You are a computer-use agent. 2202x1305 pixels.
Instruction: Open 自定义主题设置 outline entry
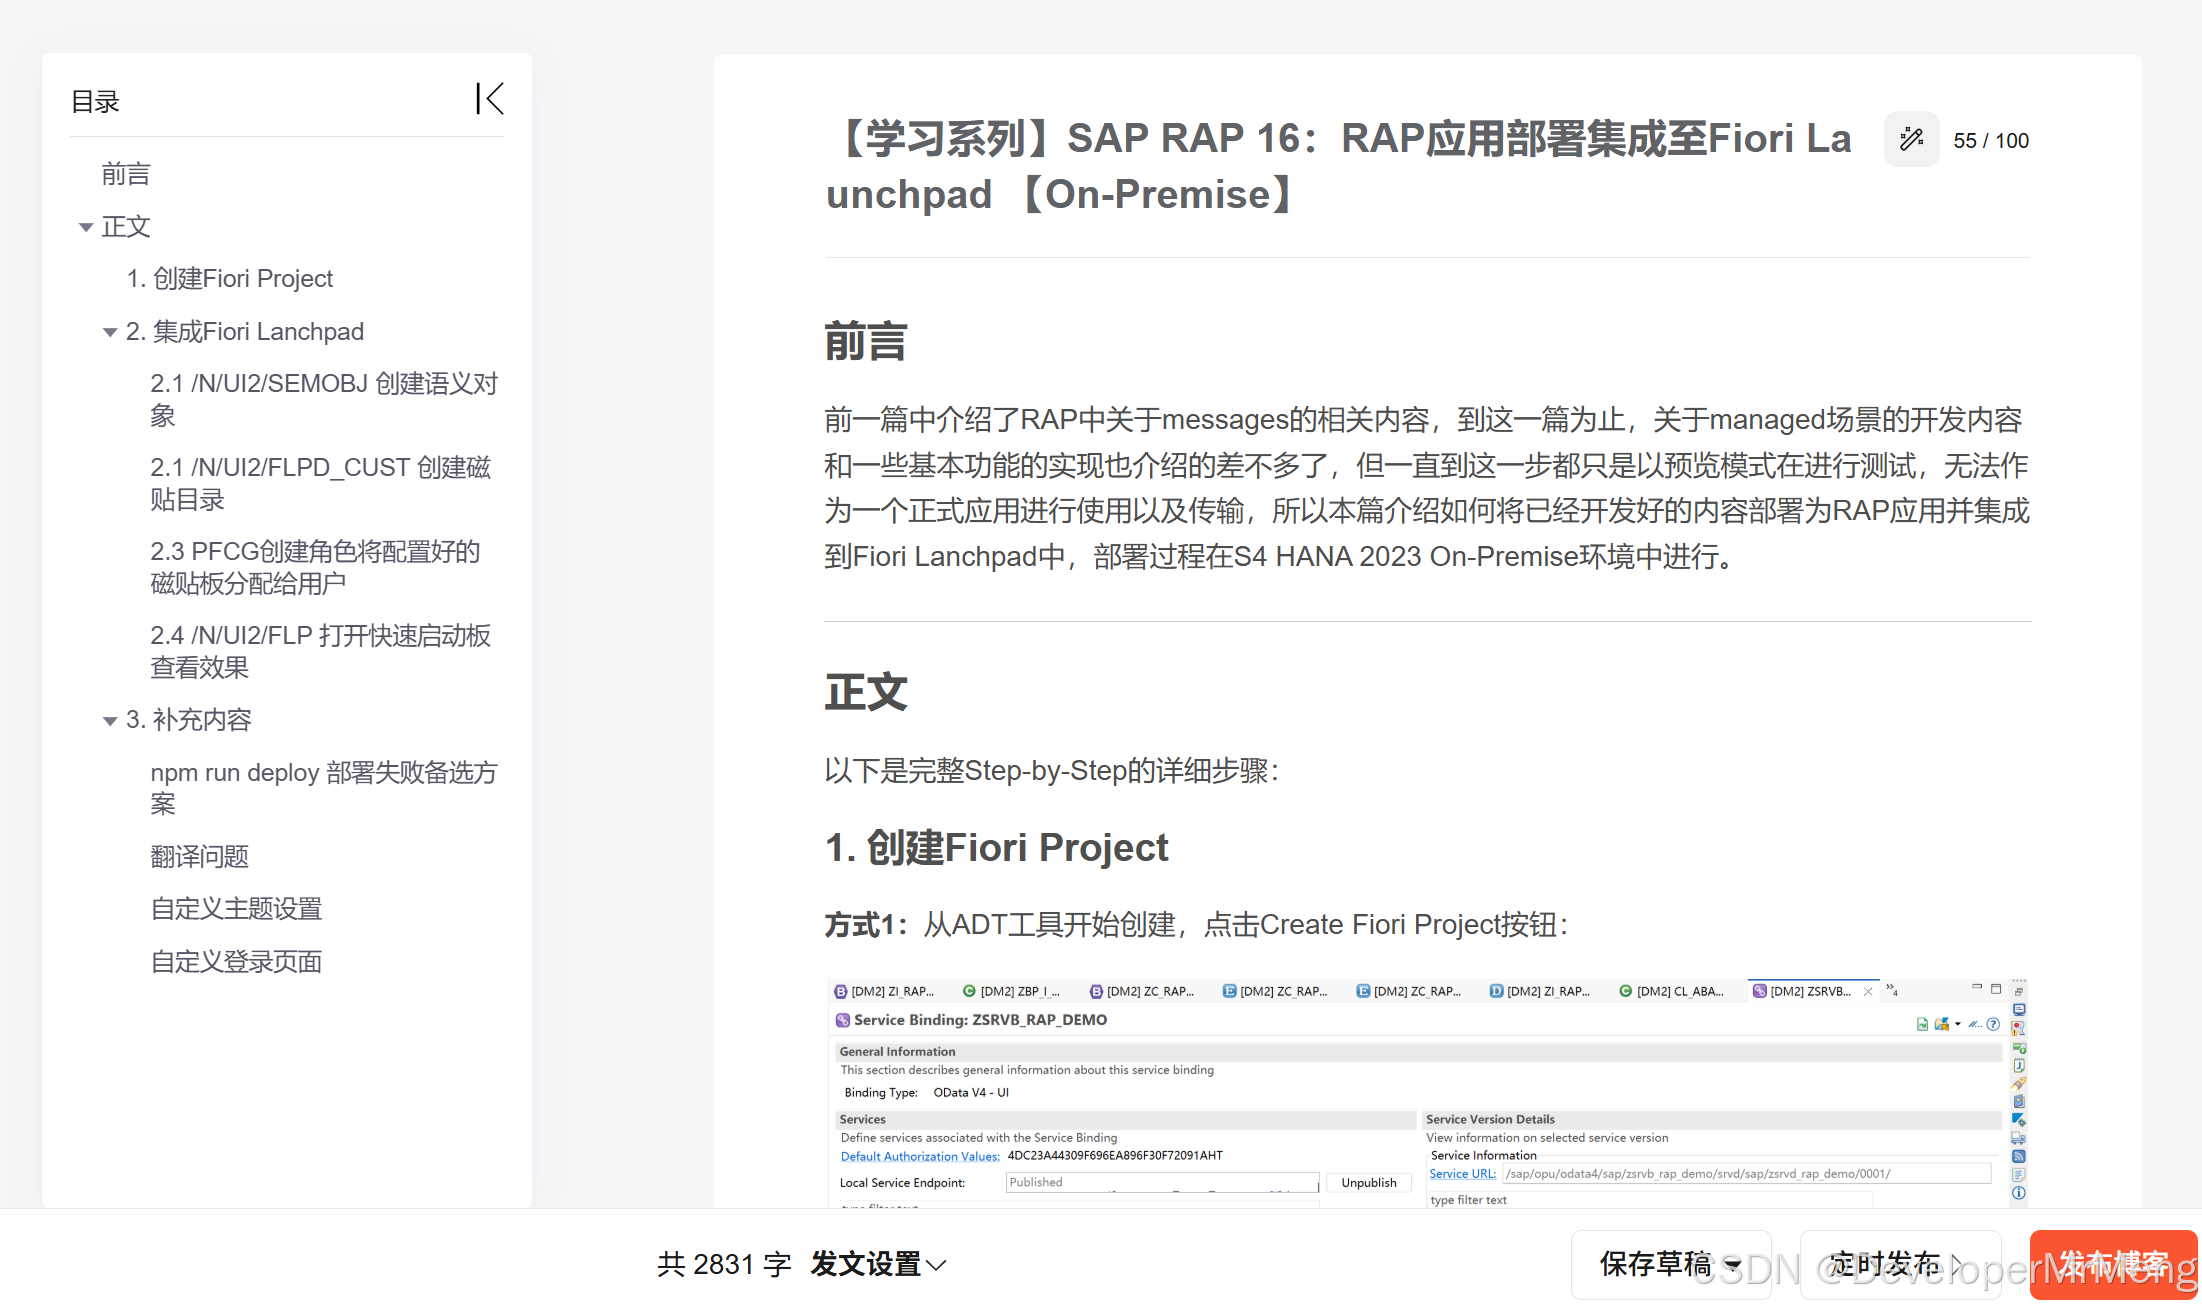click(236, 909)
